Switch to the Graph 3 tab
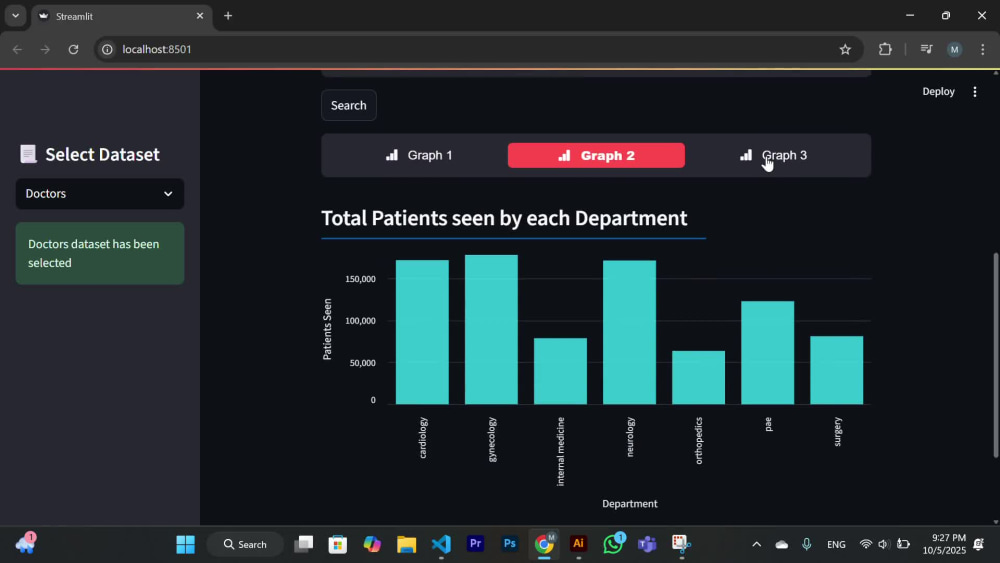Image resolution: width=1000 pixels, height=563 pixels. tap(773, 155)
